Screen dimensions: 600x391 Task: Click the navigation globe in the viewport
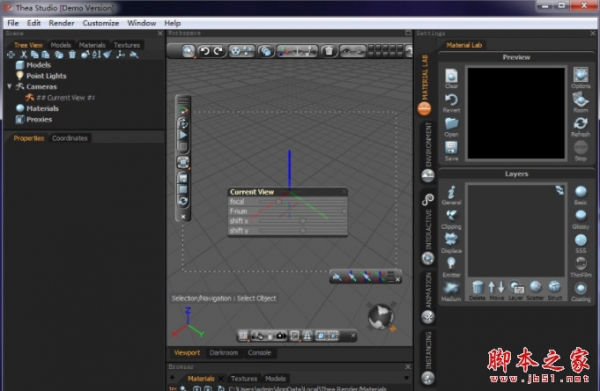381,316
